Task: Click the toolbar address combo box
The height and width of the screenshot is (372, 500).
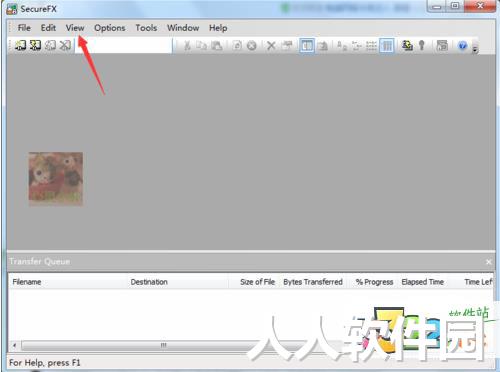Action: point(124,45)
